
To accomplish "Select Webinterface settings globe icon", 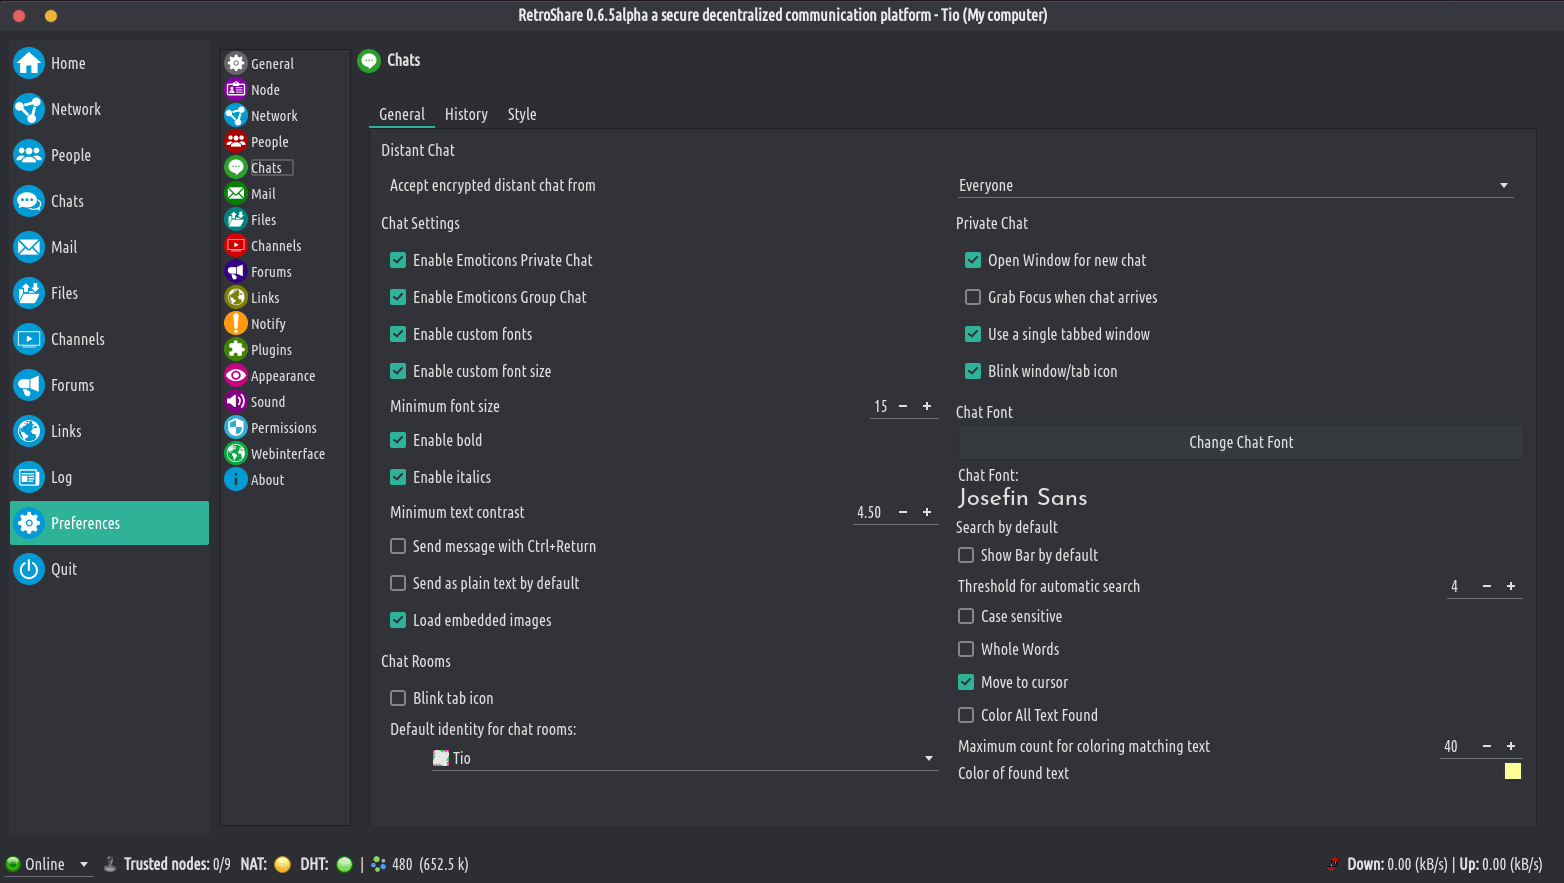I will pyautogui.click(x=236, y=453).
